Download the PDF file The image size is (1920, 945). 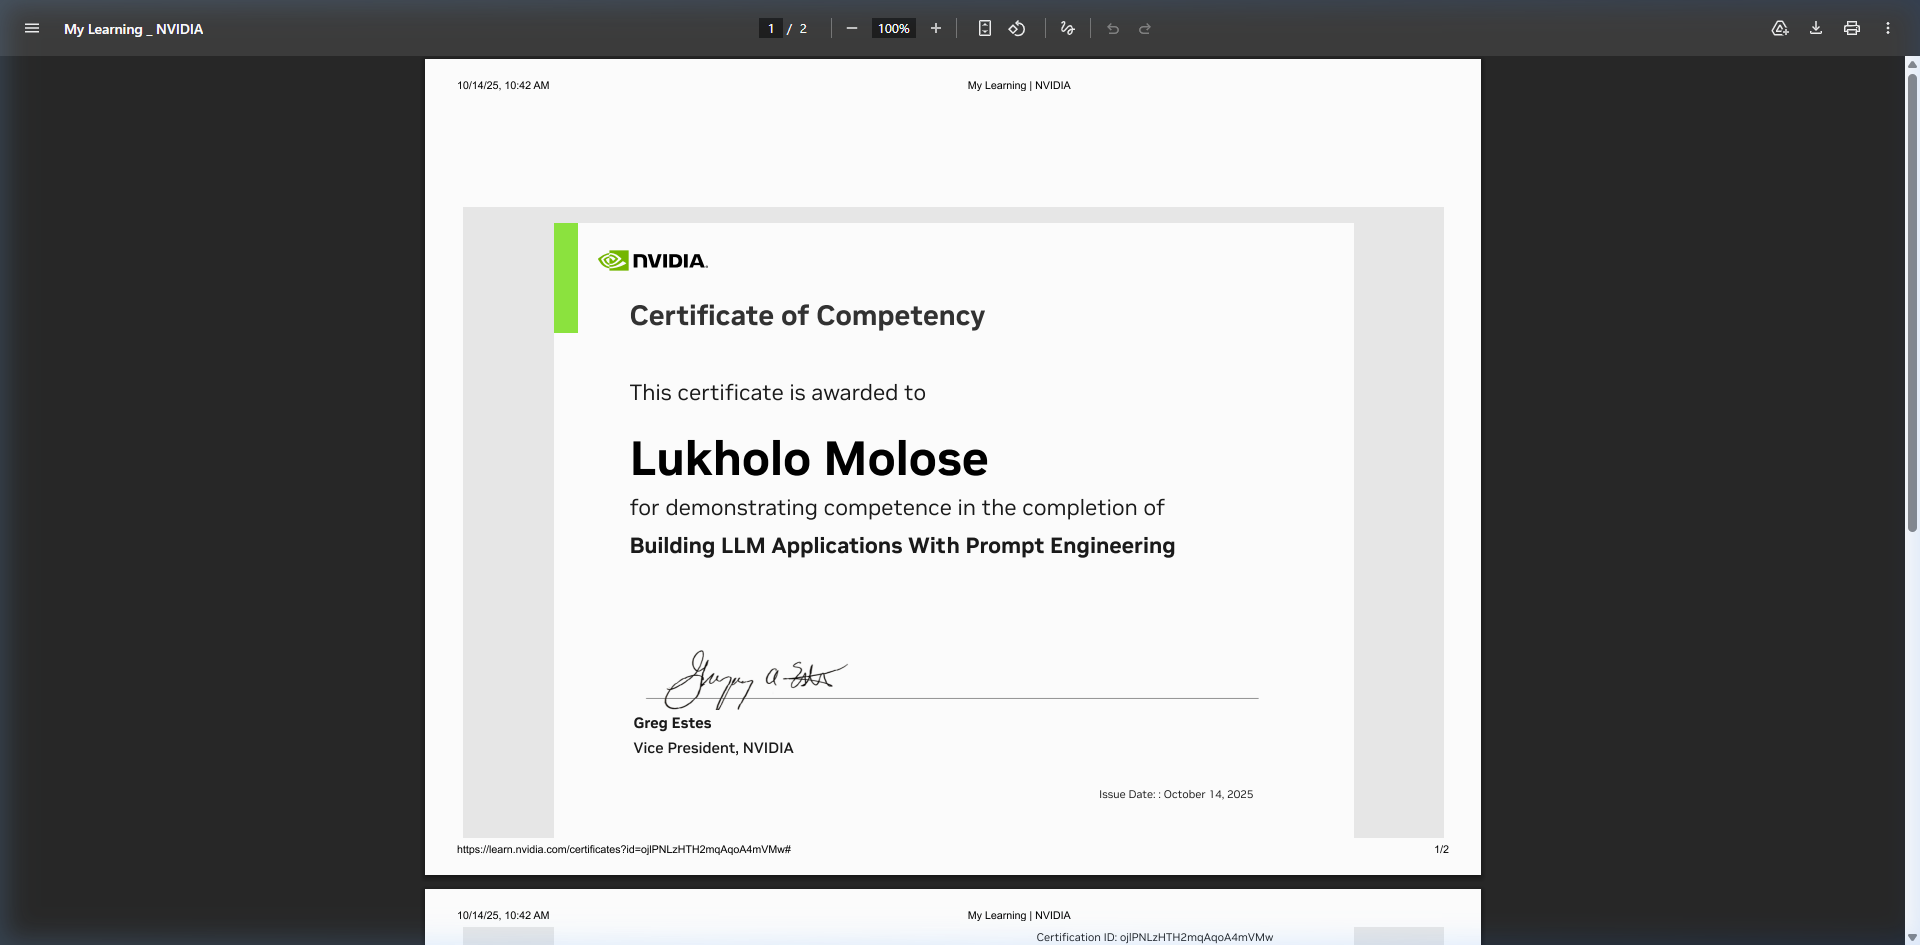pos(1816,28)
